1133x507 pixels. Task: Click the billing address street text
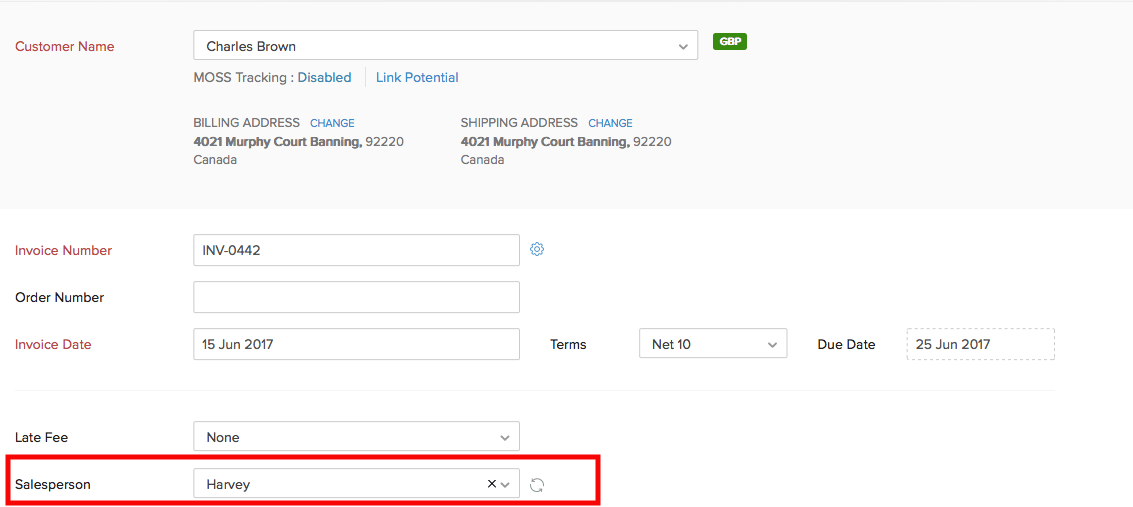click(x=277, y=142)
